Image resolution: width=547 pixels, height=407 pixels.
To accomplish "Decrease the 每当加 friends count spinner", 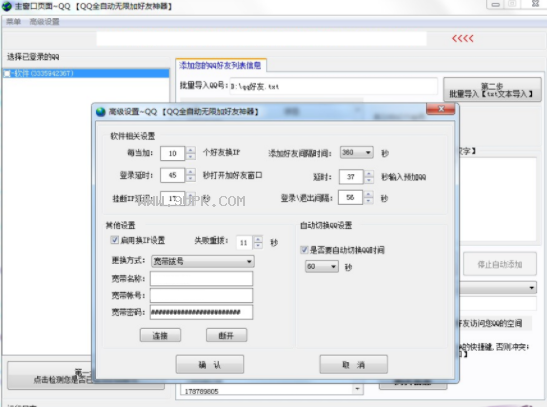I will [190, 157].
